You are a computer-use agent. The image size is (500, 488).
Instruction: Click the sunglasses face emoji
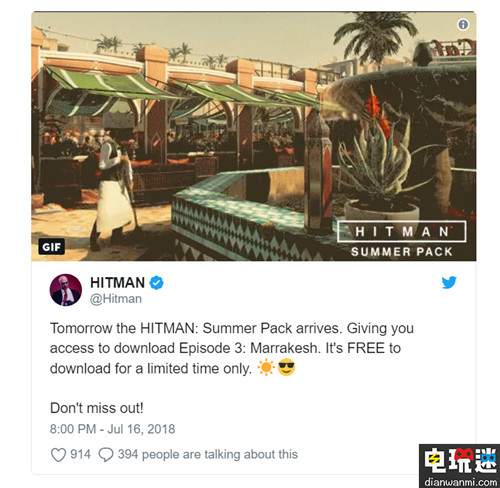[286, 367]
